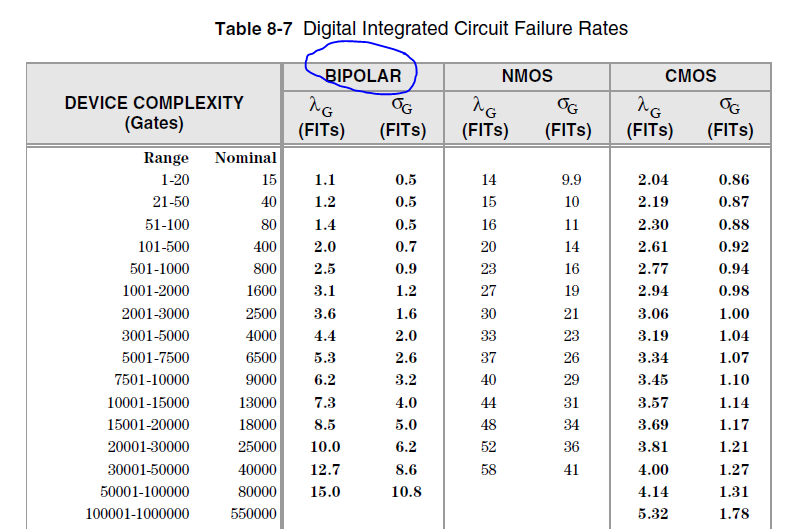Image resolution: width=785 pixels, height=529 pixels.
Task: Click the NMOS sigma value 9.9
Action: click(x=571, y=180)
